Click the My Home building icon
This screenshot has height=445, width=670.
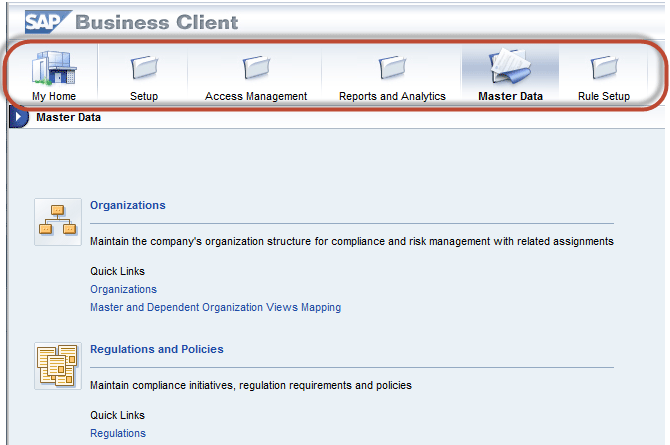pos(54,68)
